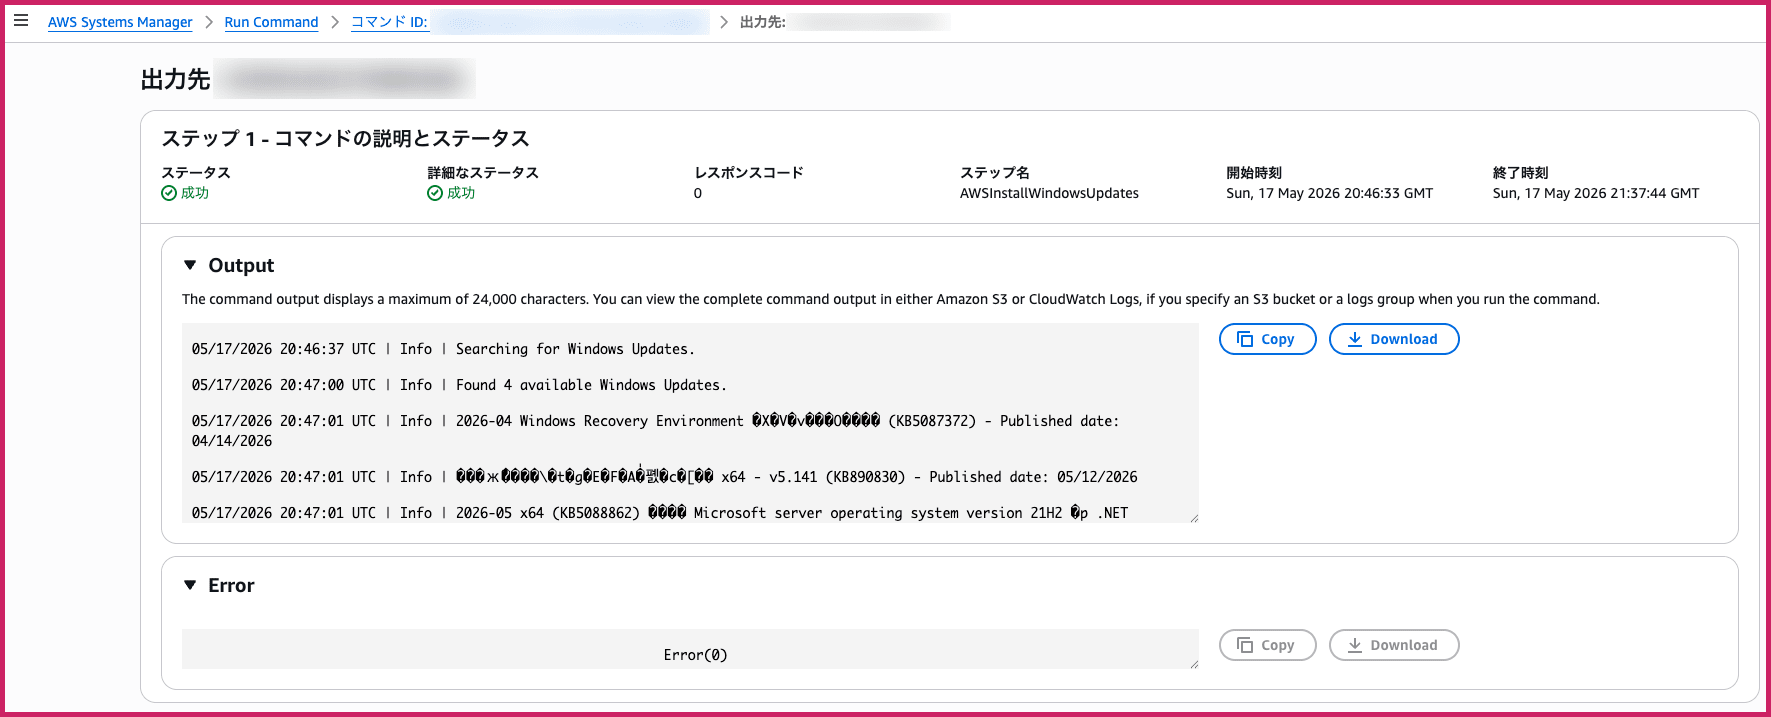Copy the command output text

1267,339
